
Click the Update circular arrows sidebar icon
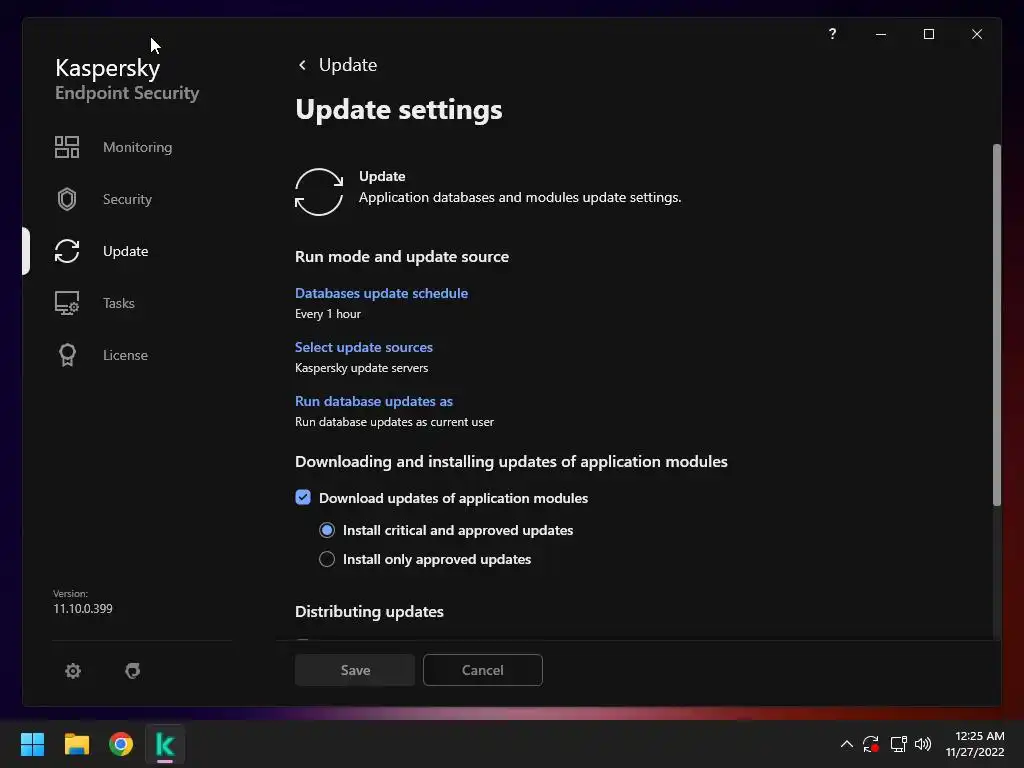(67, 251)
